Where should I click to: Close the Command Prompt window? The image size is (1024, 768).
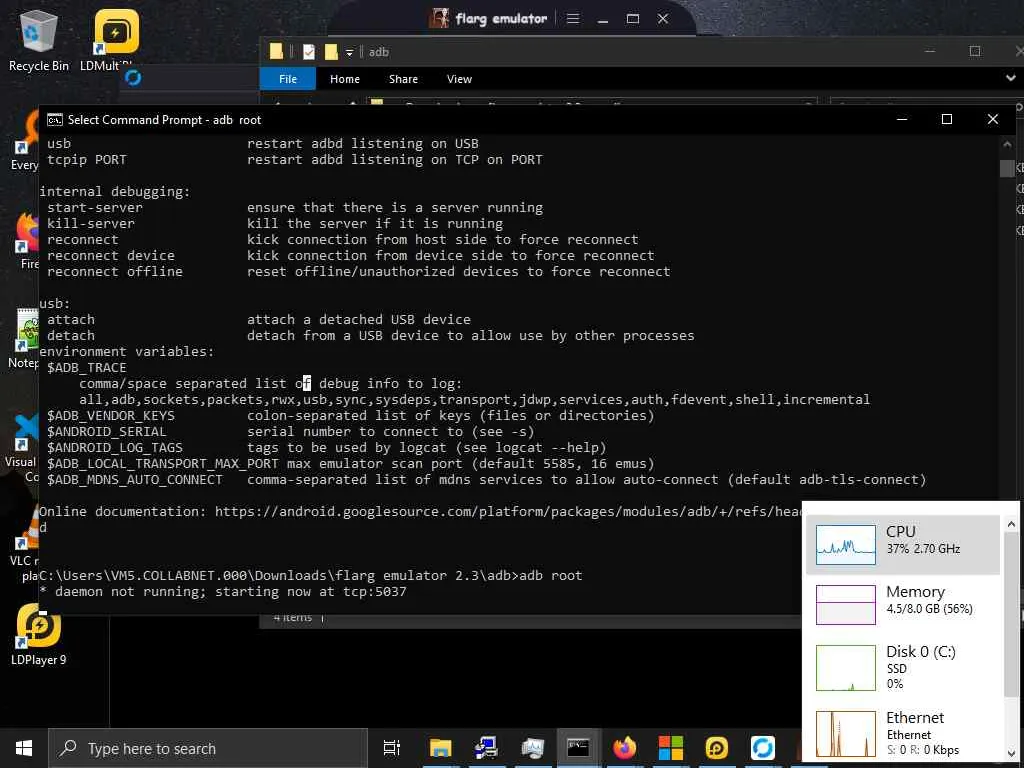coord(993,120)
